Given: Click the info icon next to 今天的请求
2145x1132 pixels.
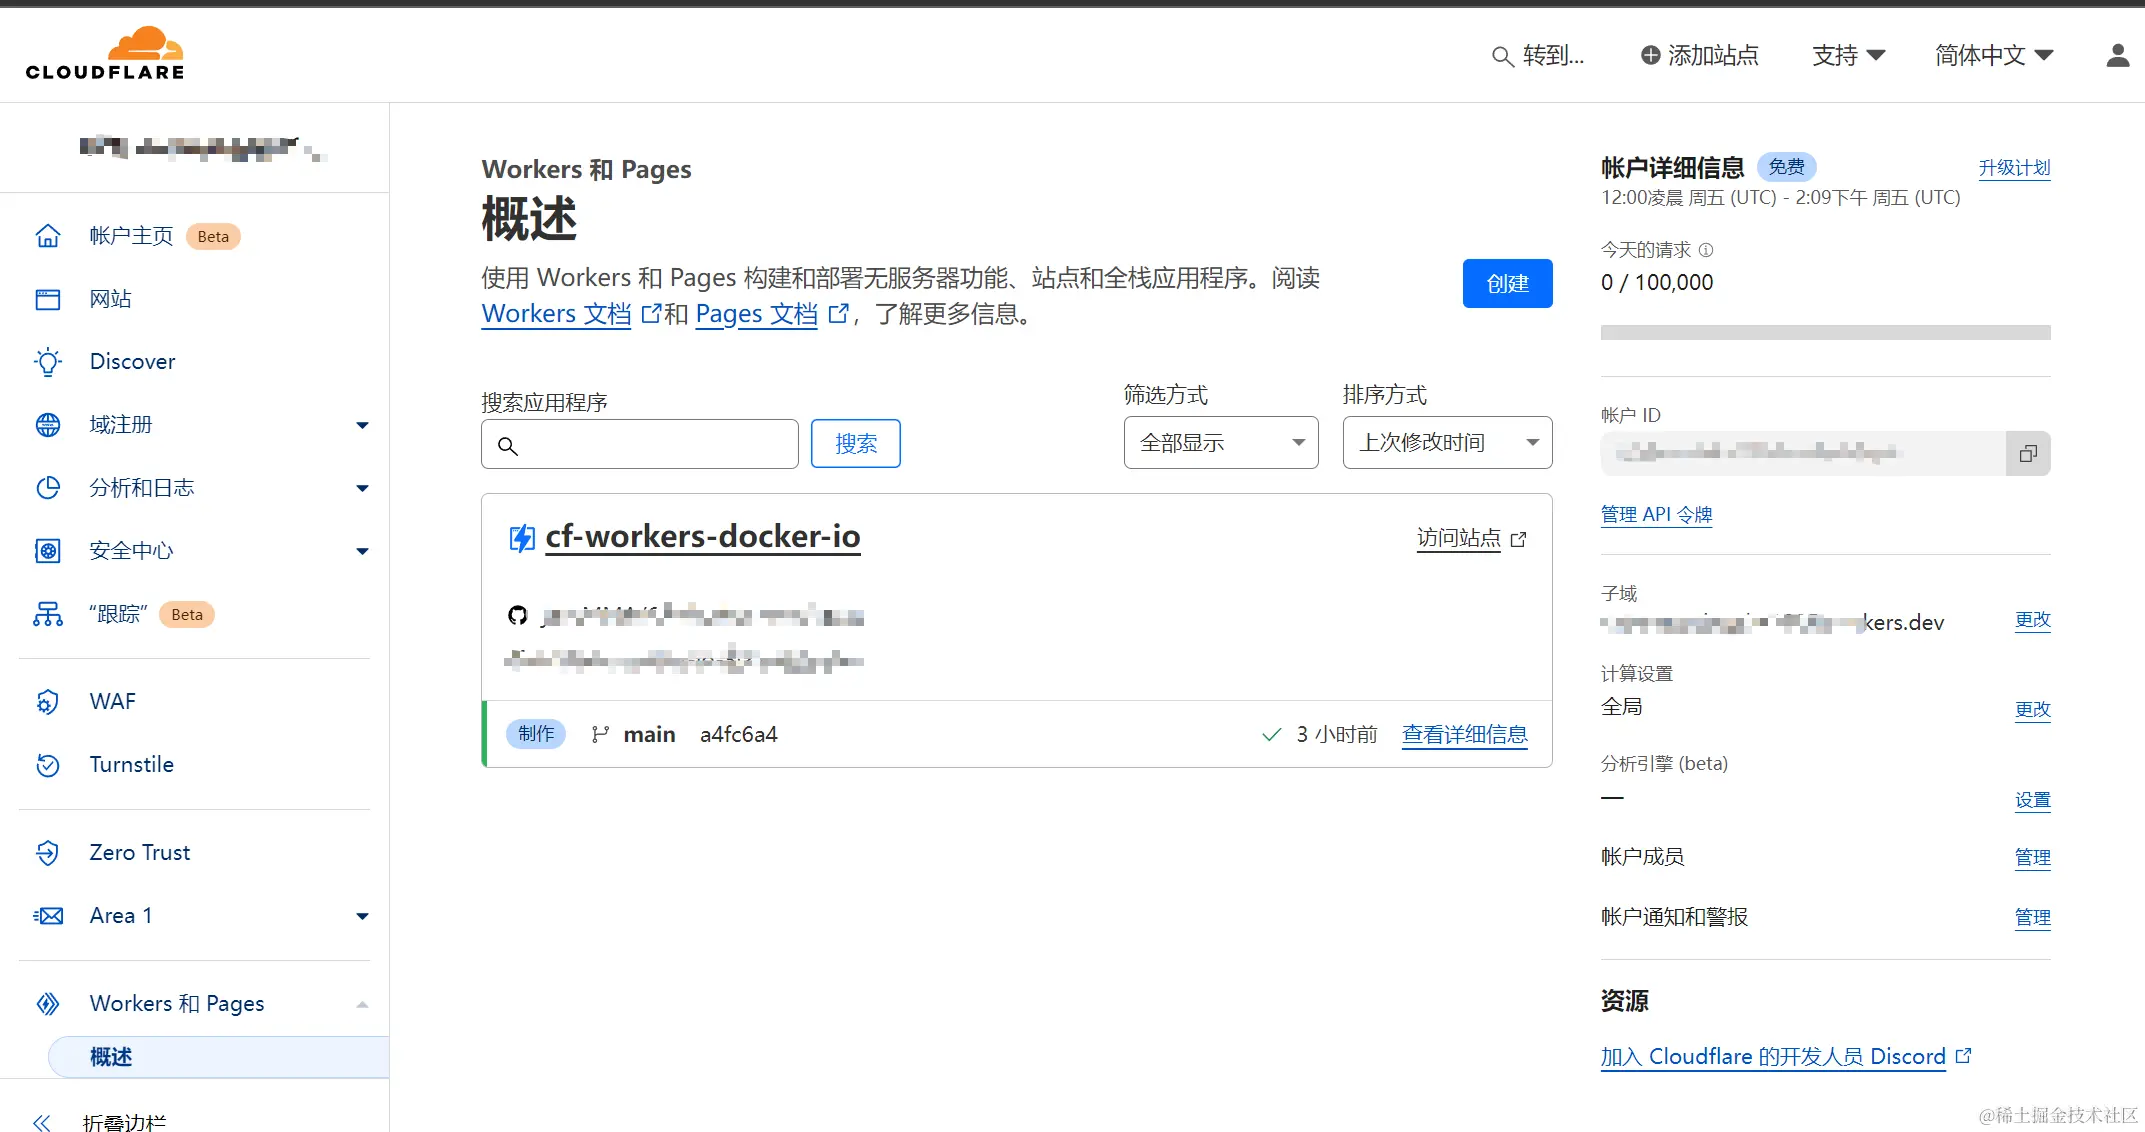Looking at the screenshot, I should pos(1706,250).
